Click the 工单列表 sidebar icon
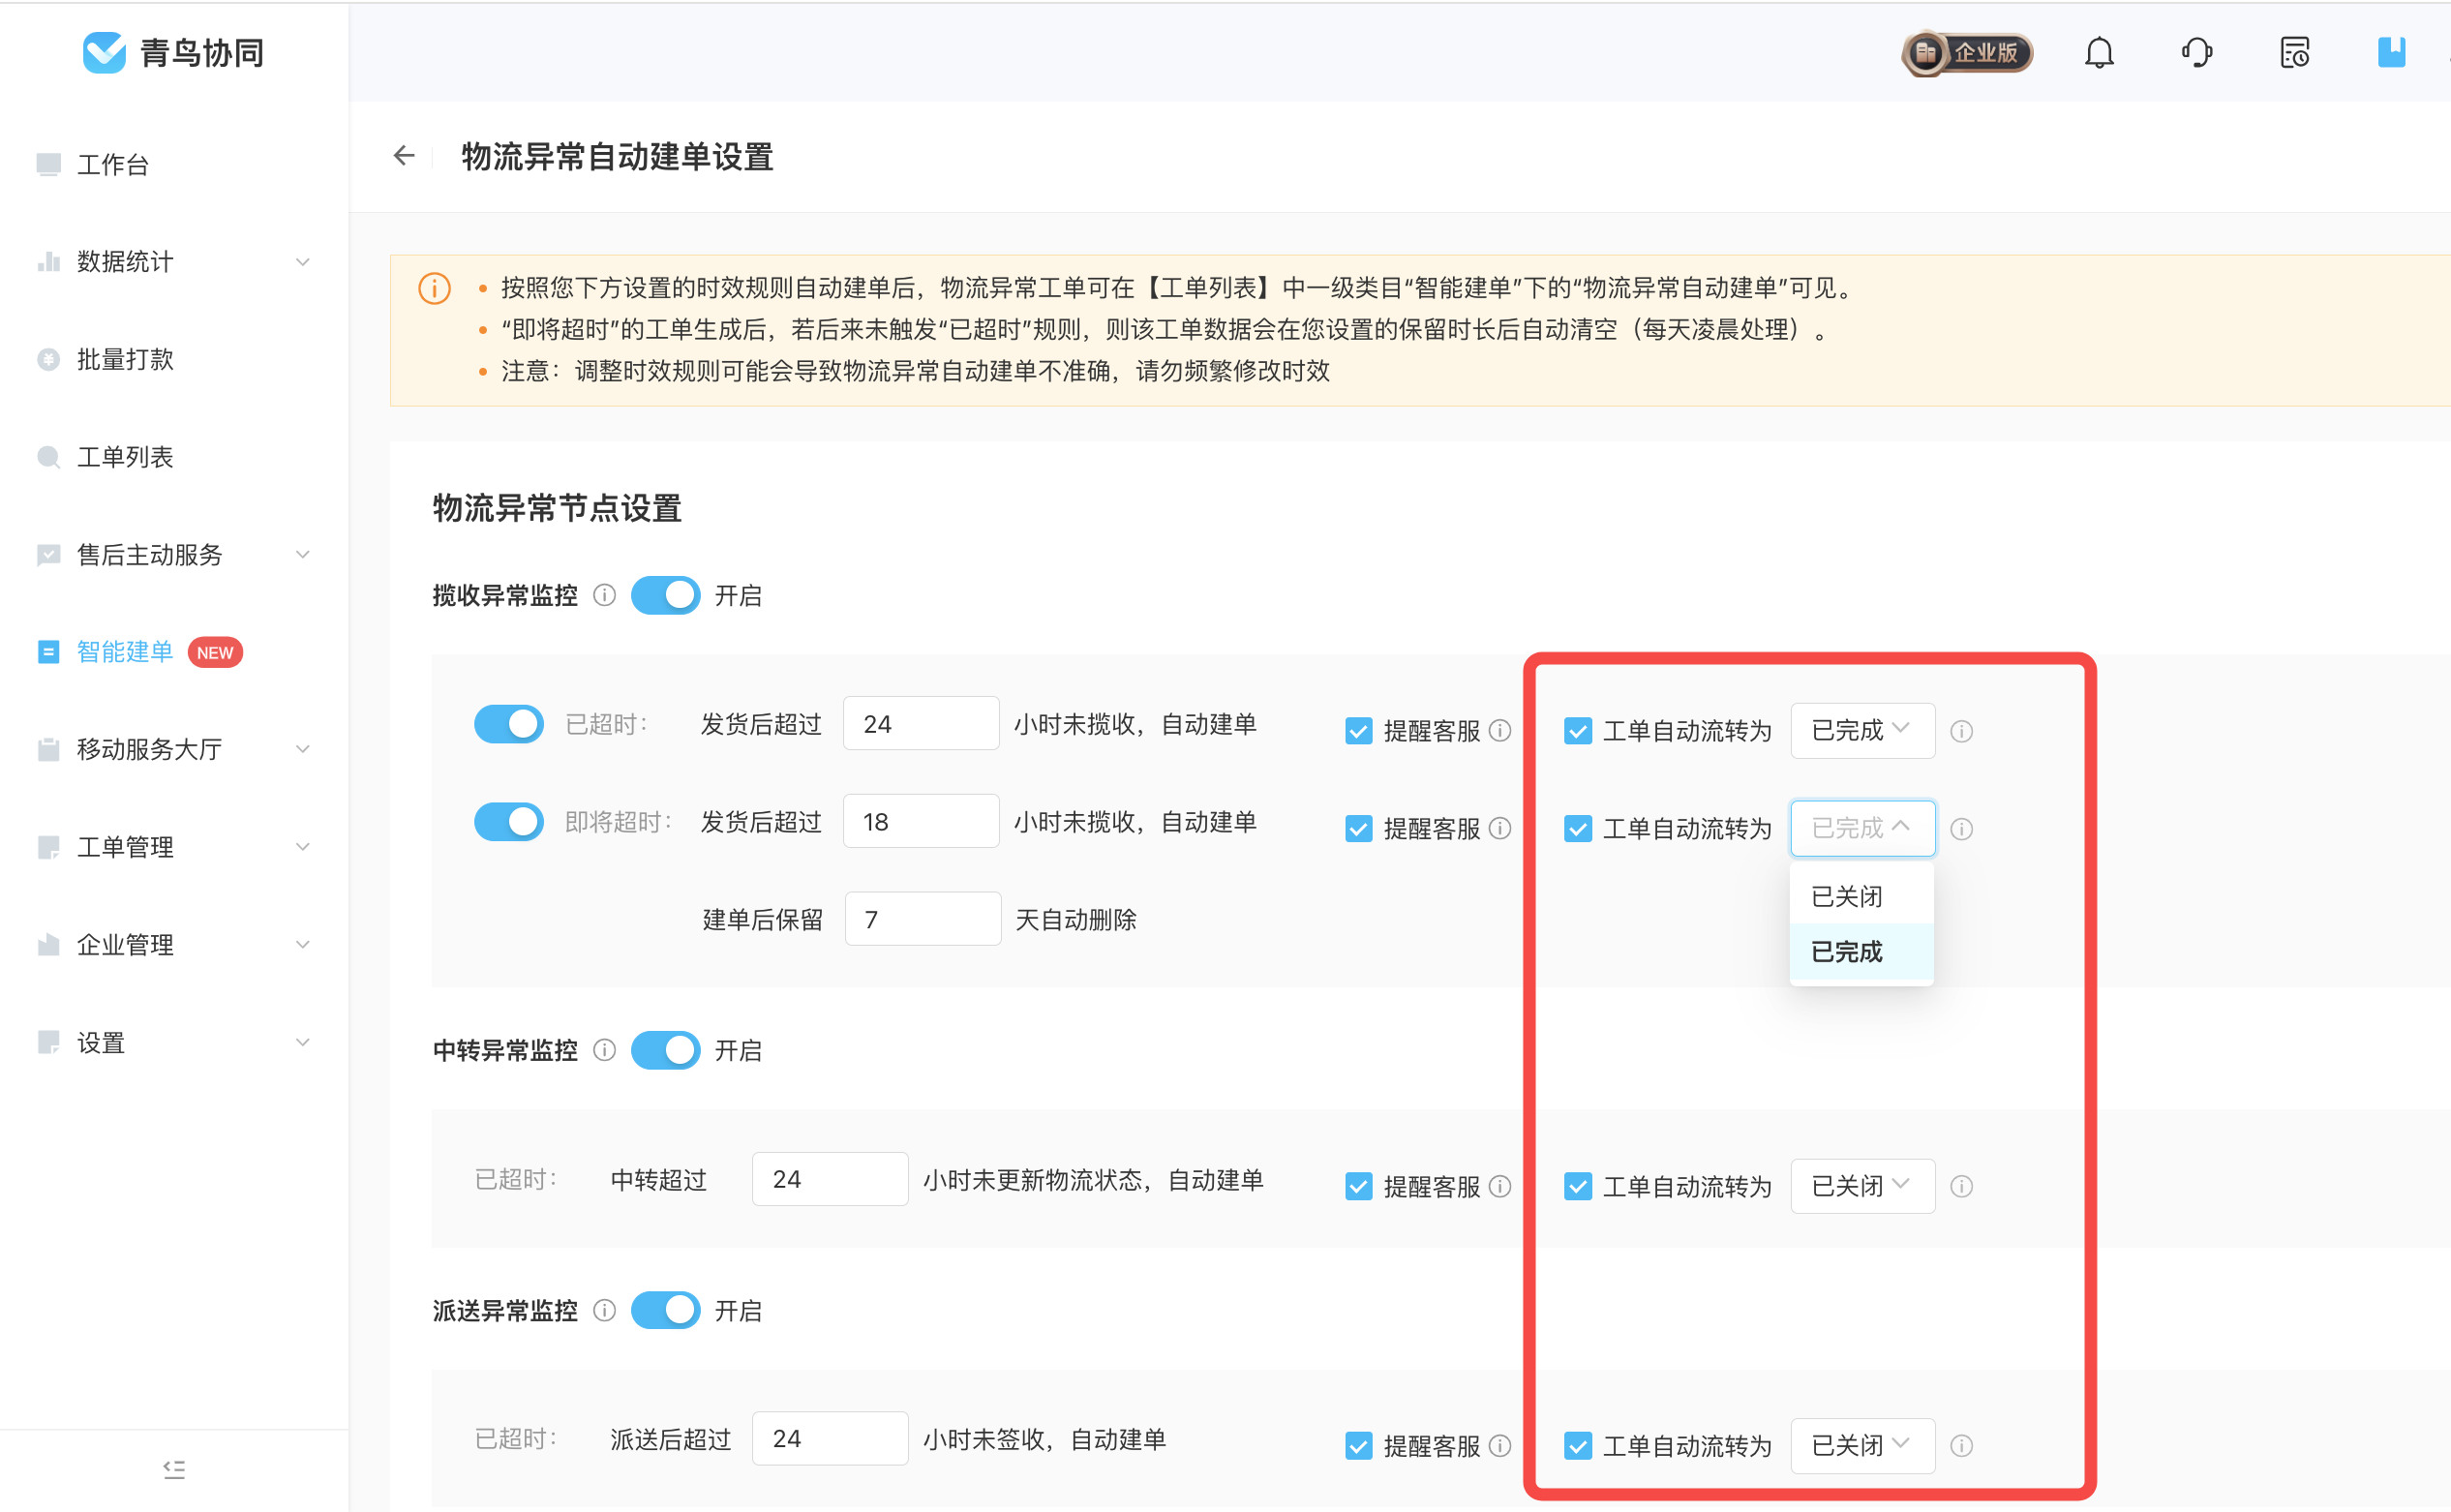The width and height of the screenshot is (2451, 1512). tap(48, 457)
